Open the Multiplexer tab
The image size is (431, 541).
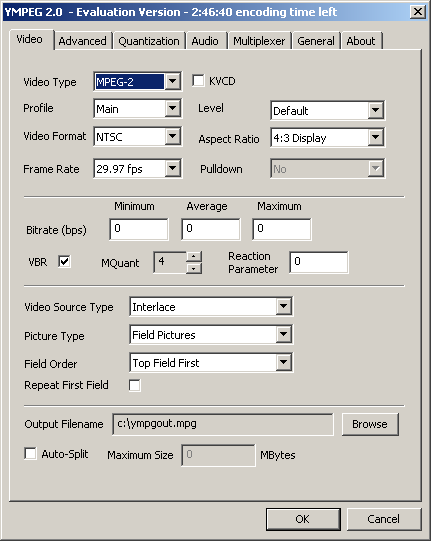pos(259,41)
